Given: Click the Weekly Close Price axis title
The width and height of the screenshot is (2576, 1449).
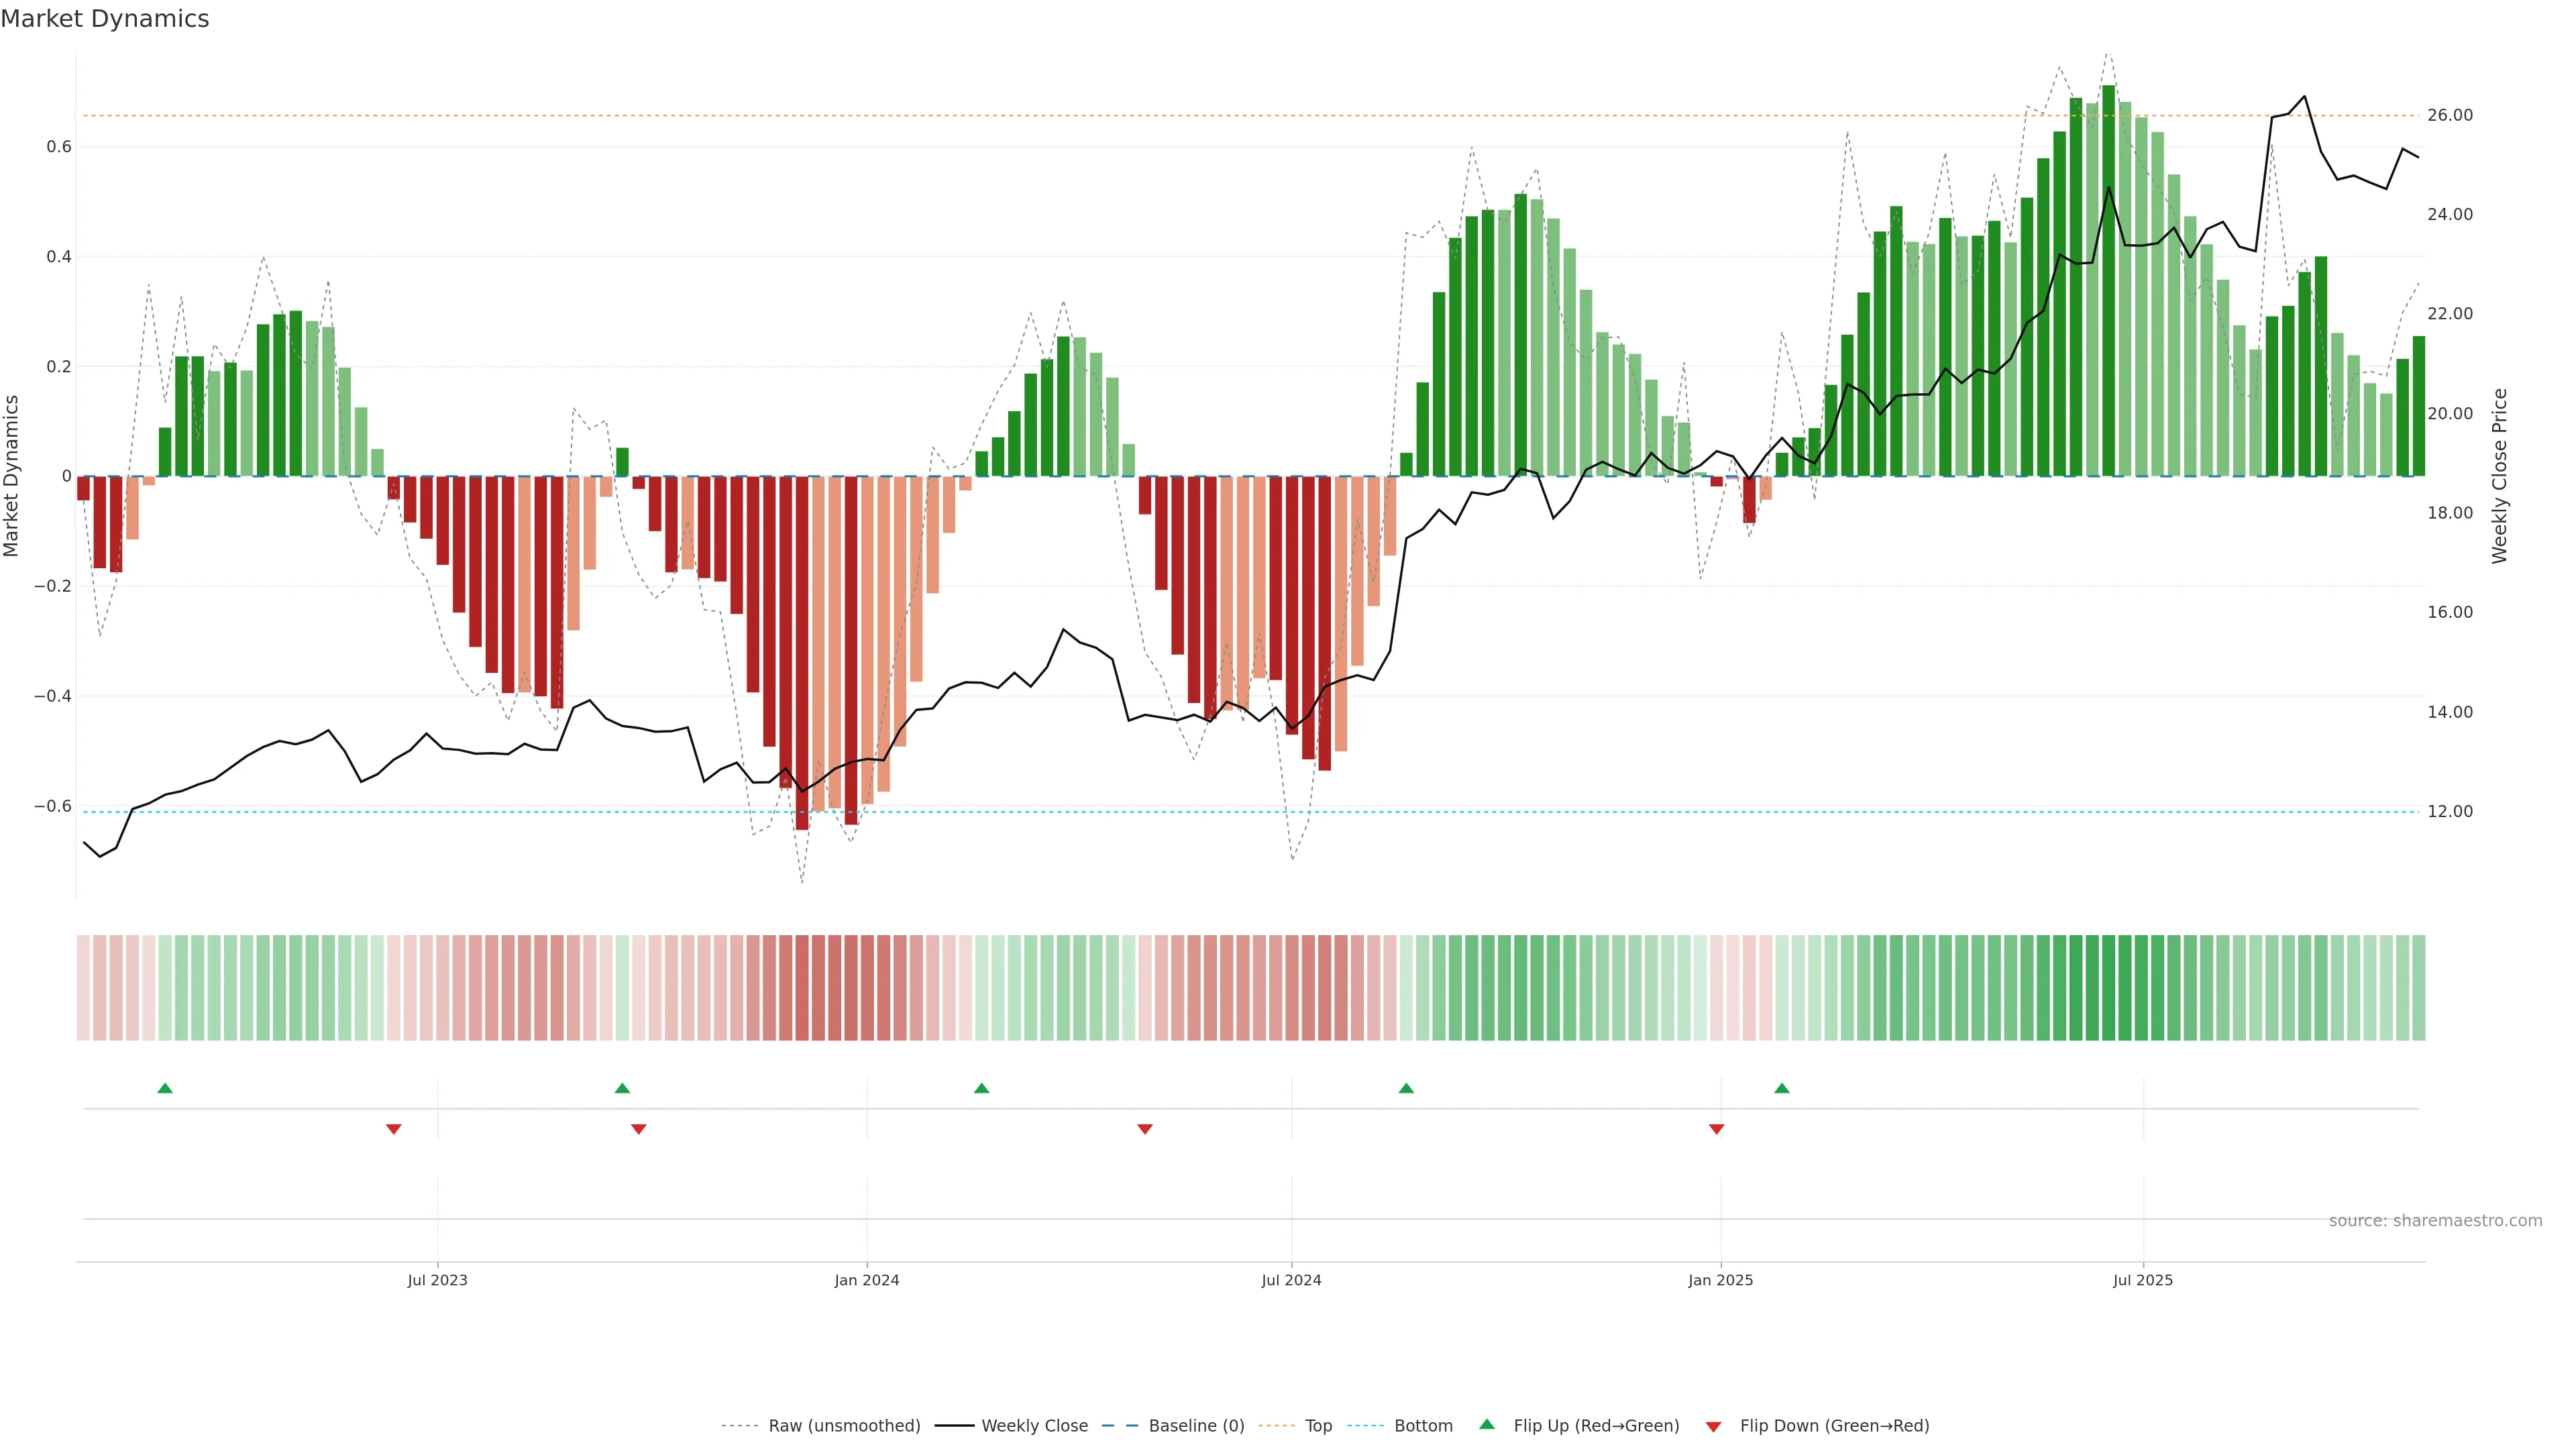Looking at the screenshot, I should click(x=2500, y=476).
